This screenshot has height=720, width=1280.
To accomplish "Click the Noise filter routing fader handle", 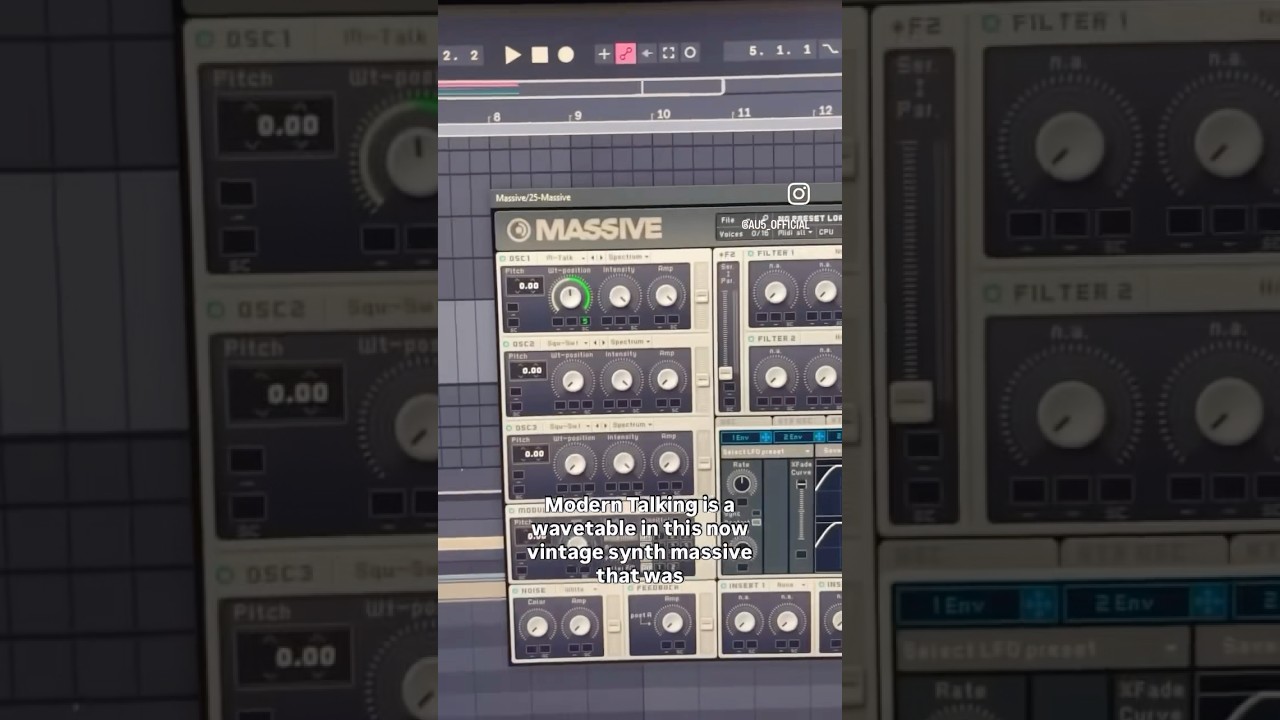I will tap(613, 627).
